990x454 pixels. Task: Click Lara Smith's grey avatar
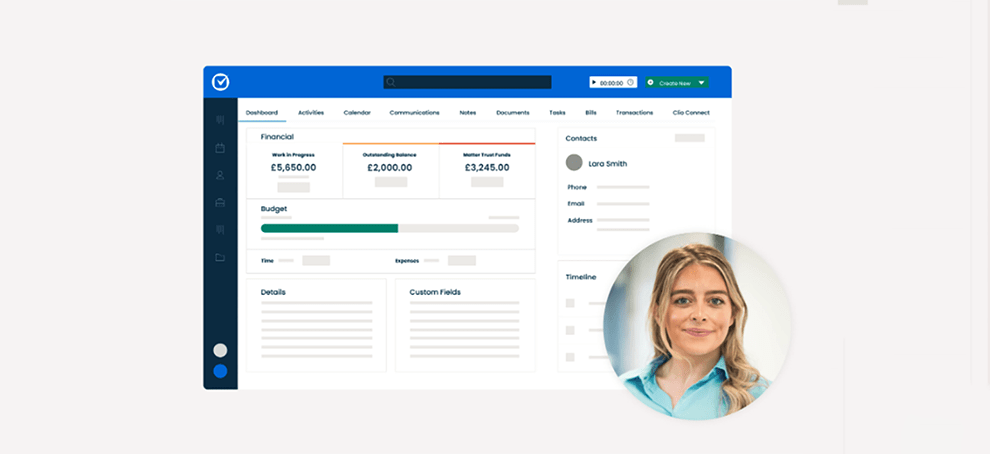(x=574, y=163)
